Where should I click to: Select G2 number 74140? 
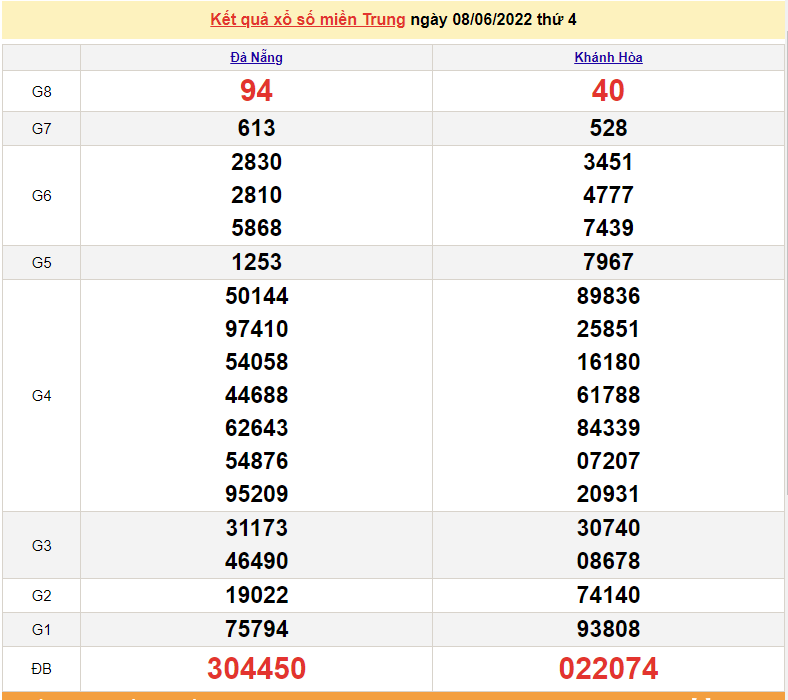608,595
